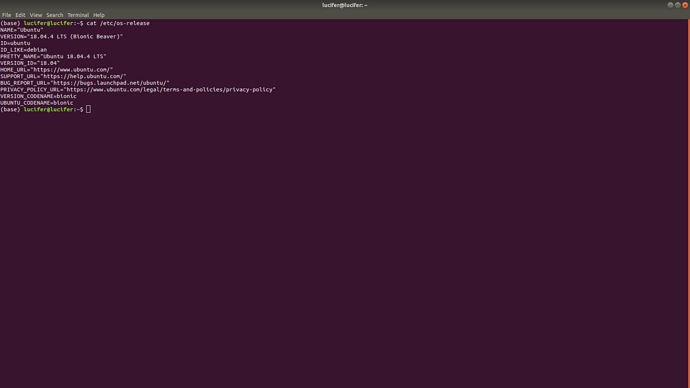Click the ID_LIKE=debian line

(x=23, y=50)
